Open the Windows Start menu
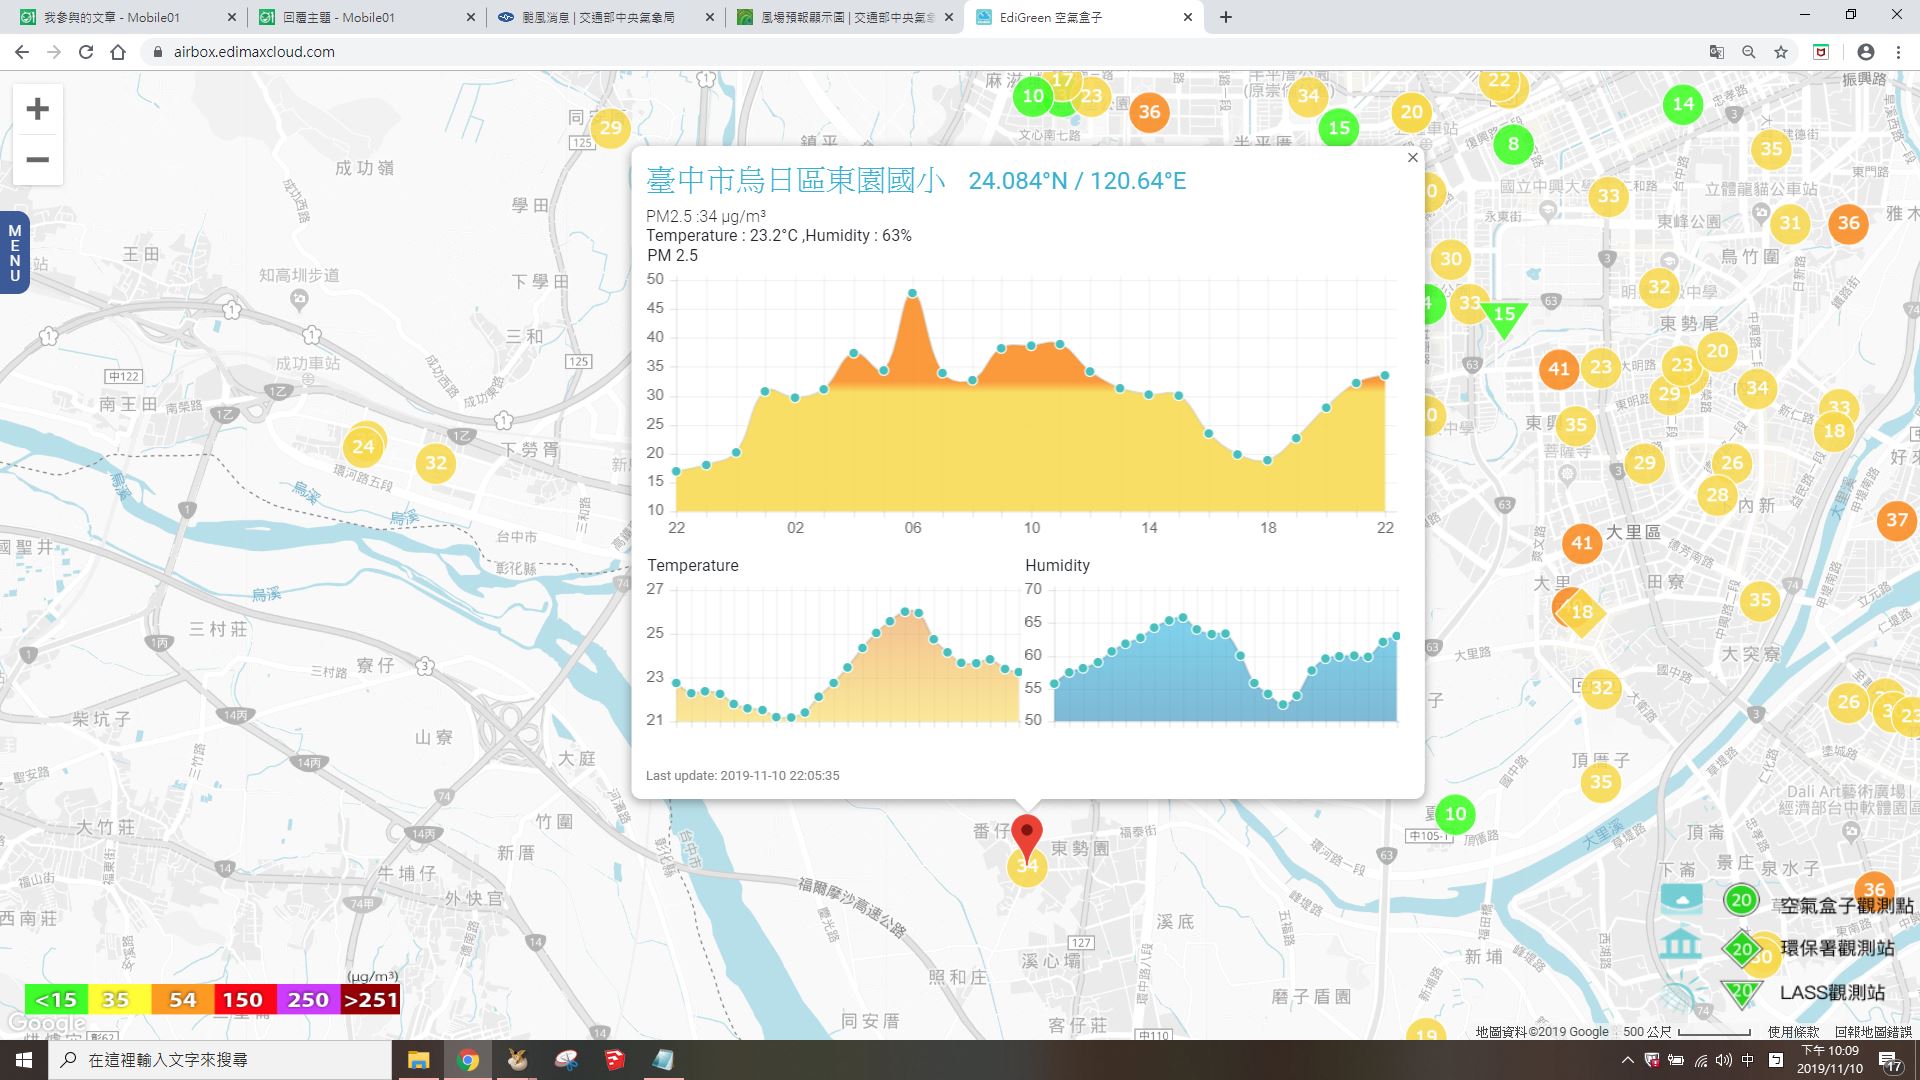This screenshot has height=1080, width=1920. tap(24, 1060)
